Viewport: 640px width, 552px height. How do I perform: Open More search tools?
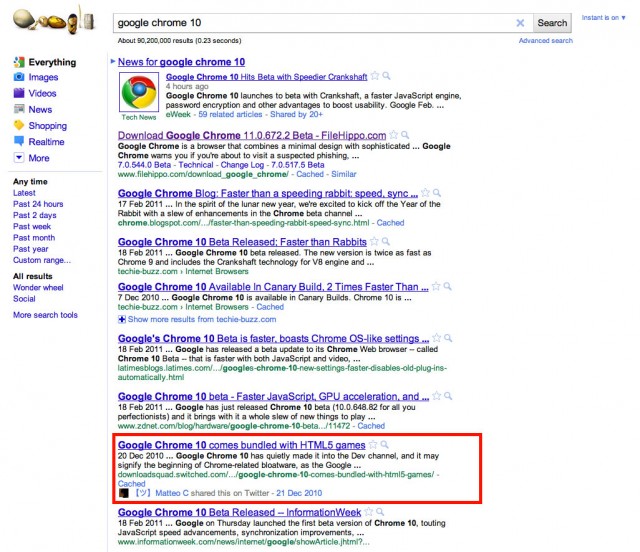point(45,315)
